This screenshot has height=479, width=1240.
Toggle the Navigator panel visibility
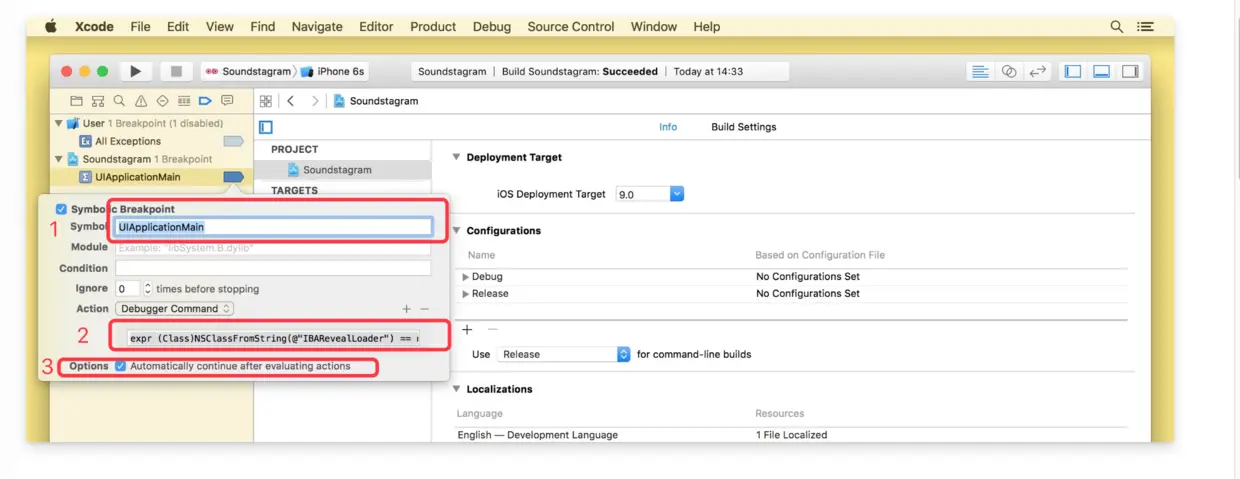pos(1073,71)
